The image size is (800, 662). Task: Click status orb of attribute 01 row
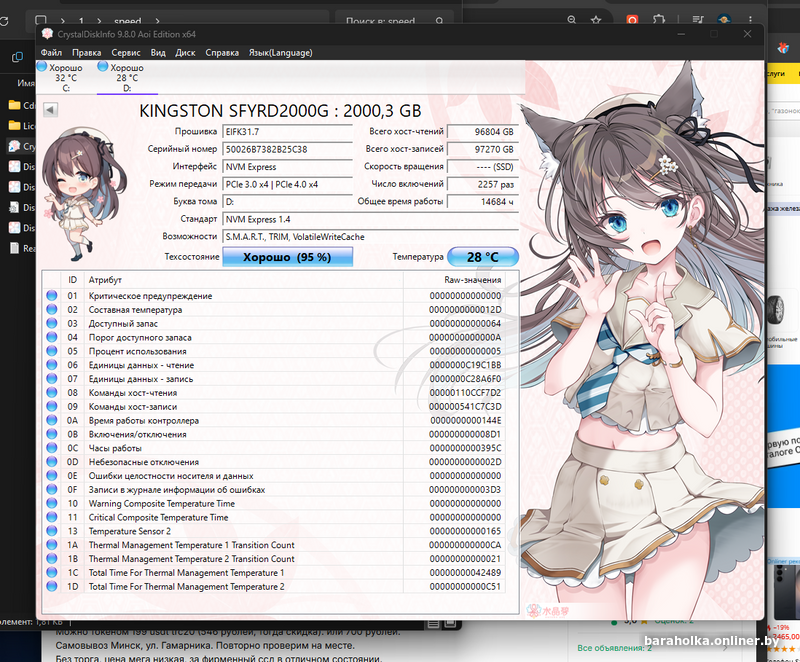(52, 295)
